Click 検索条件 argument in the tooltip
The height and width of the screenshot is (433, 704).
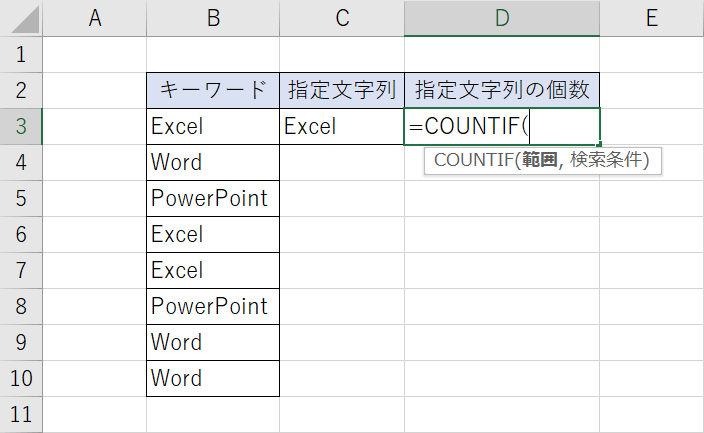pos(606,160)
